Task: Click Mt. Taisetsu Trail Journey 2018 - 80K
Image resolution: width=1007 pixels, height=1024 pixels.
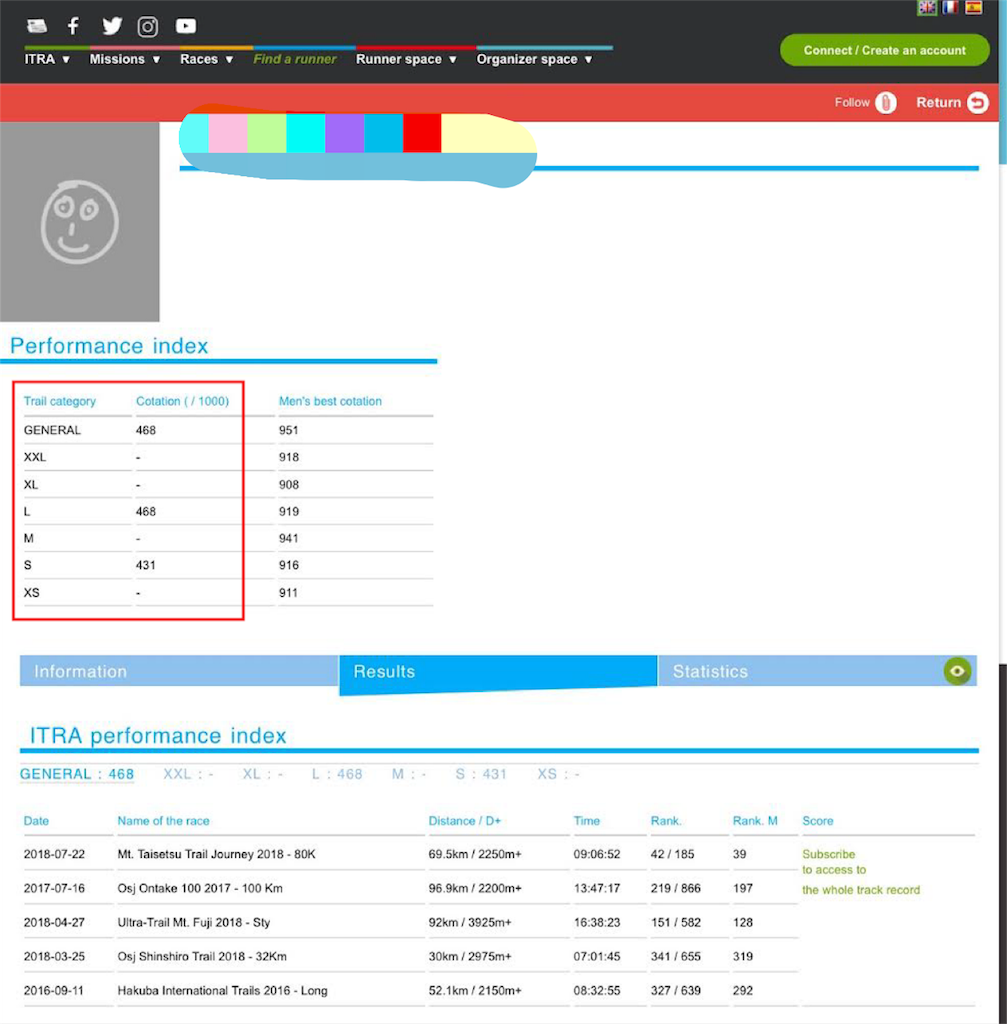Action: click(x=216, y=854)
